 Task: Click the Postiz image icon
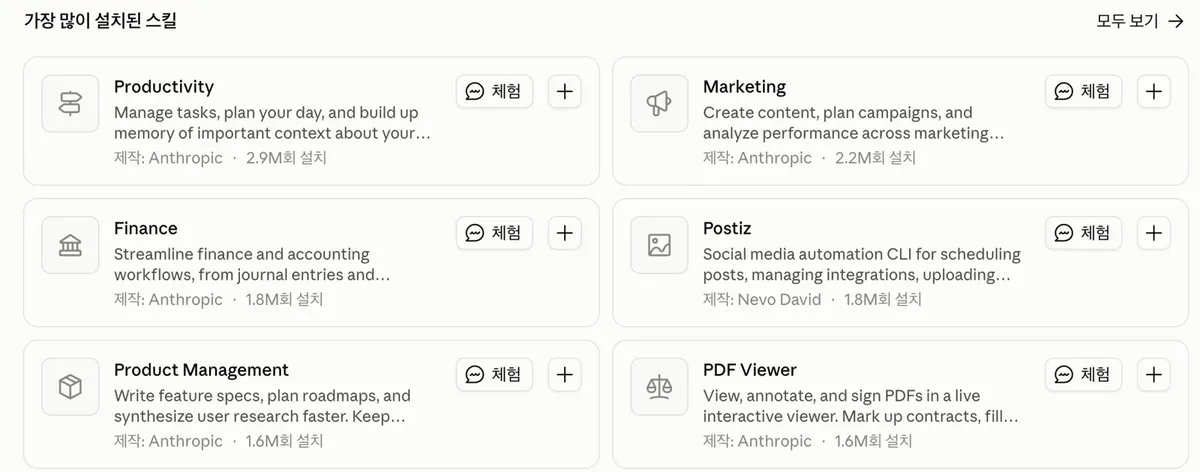pos(659,245)
